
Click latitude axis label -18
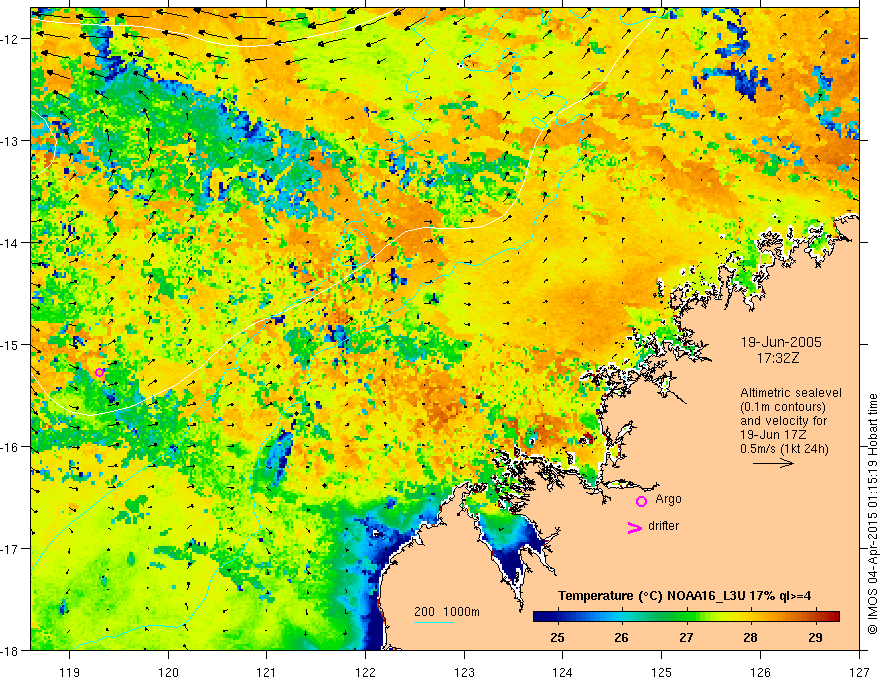tap(10, 651)
